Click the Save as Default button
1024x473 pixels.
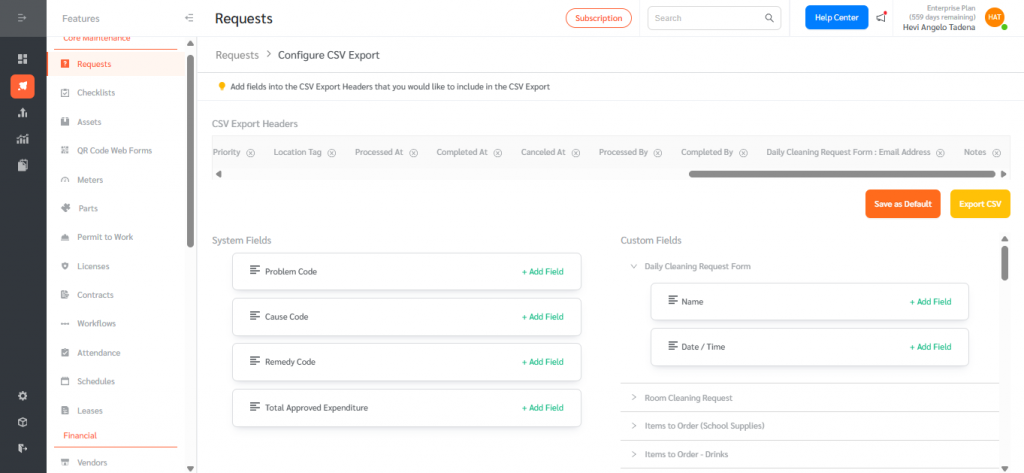click(x=902, y=204)
